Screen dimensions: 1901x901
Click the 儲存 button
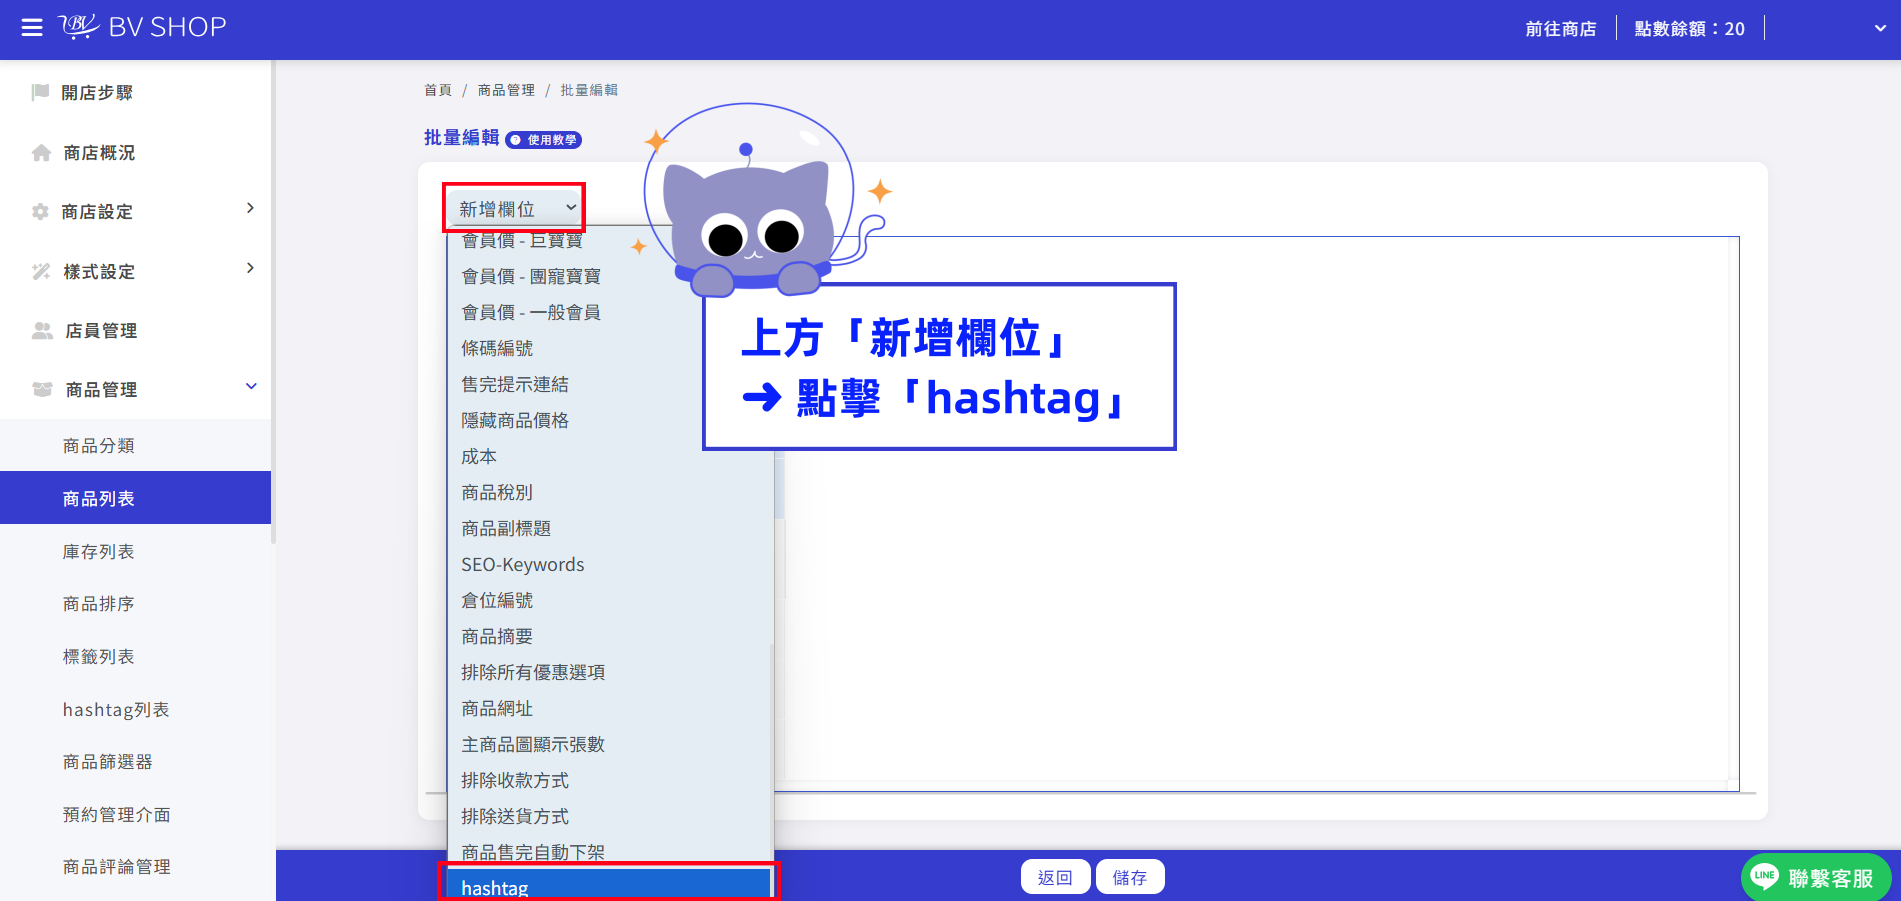(x=1130, y=877)
